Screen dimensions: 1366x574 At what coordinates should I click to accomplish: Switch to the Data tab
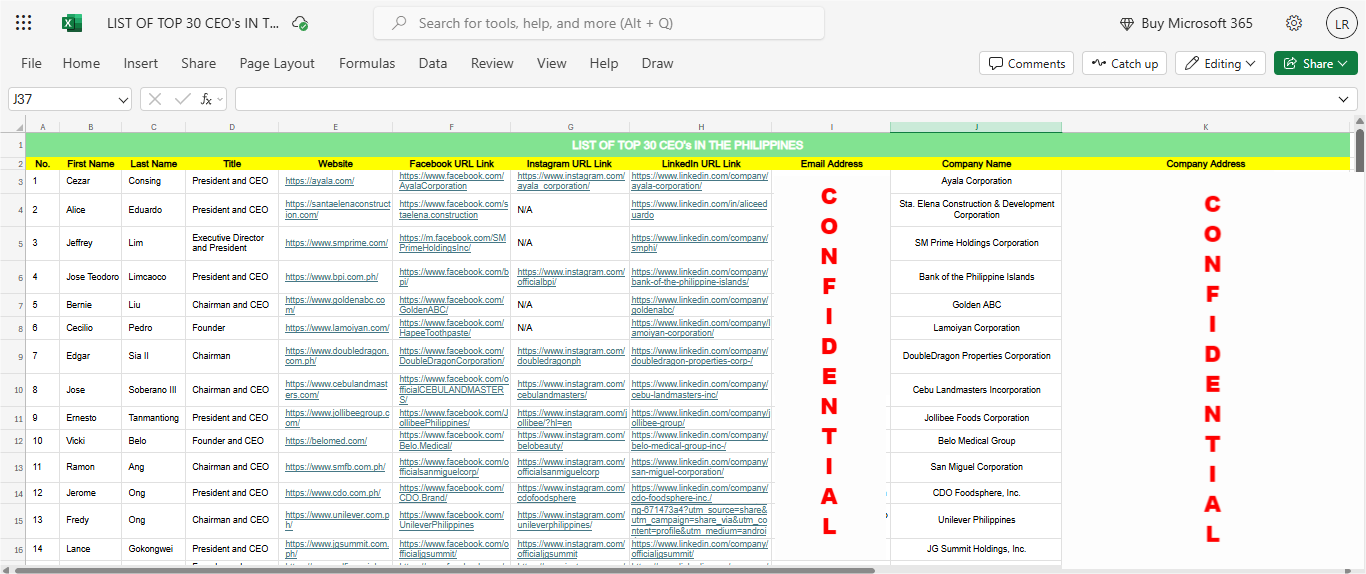point(433,63)
